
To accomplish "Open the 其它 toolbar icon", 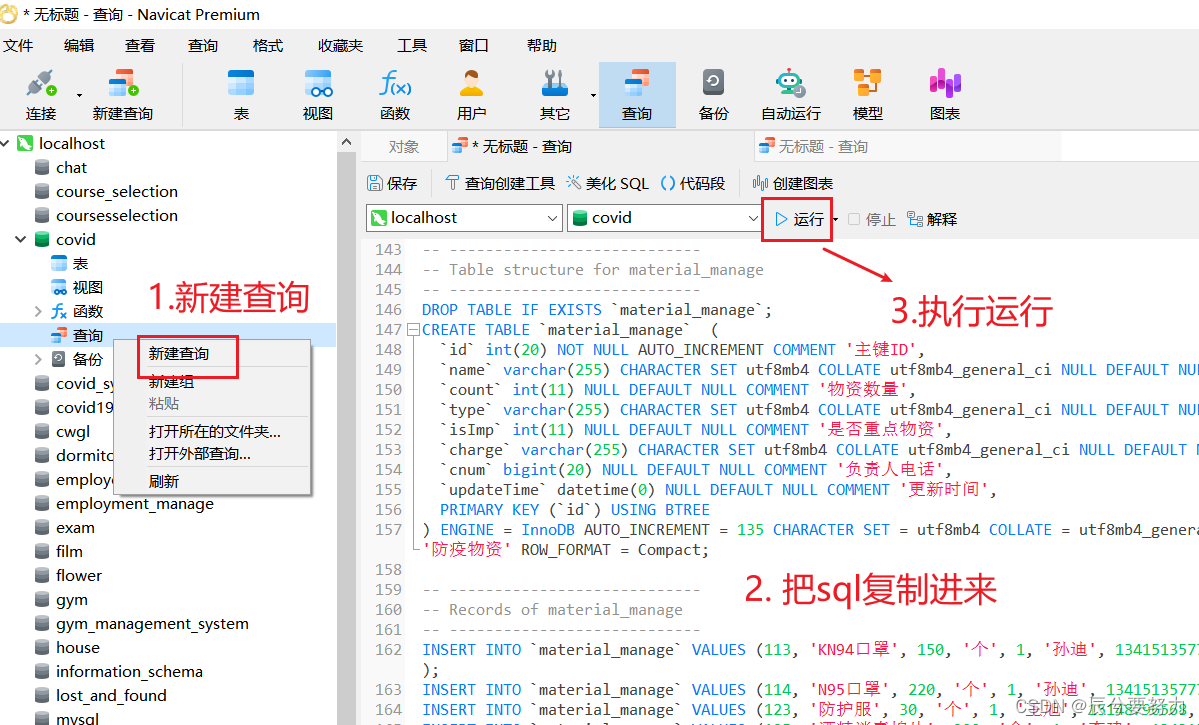I will 554,95.
